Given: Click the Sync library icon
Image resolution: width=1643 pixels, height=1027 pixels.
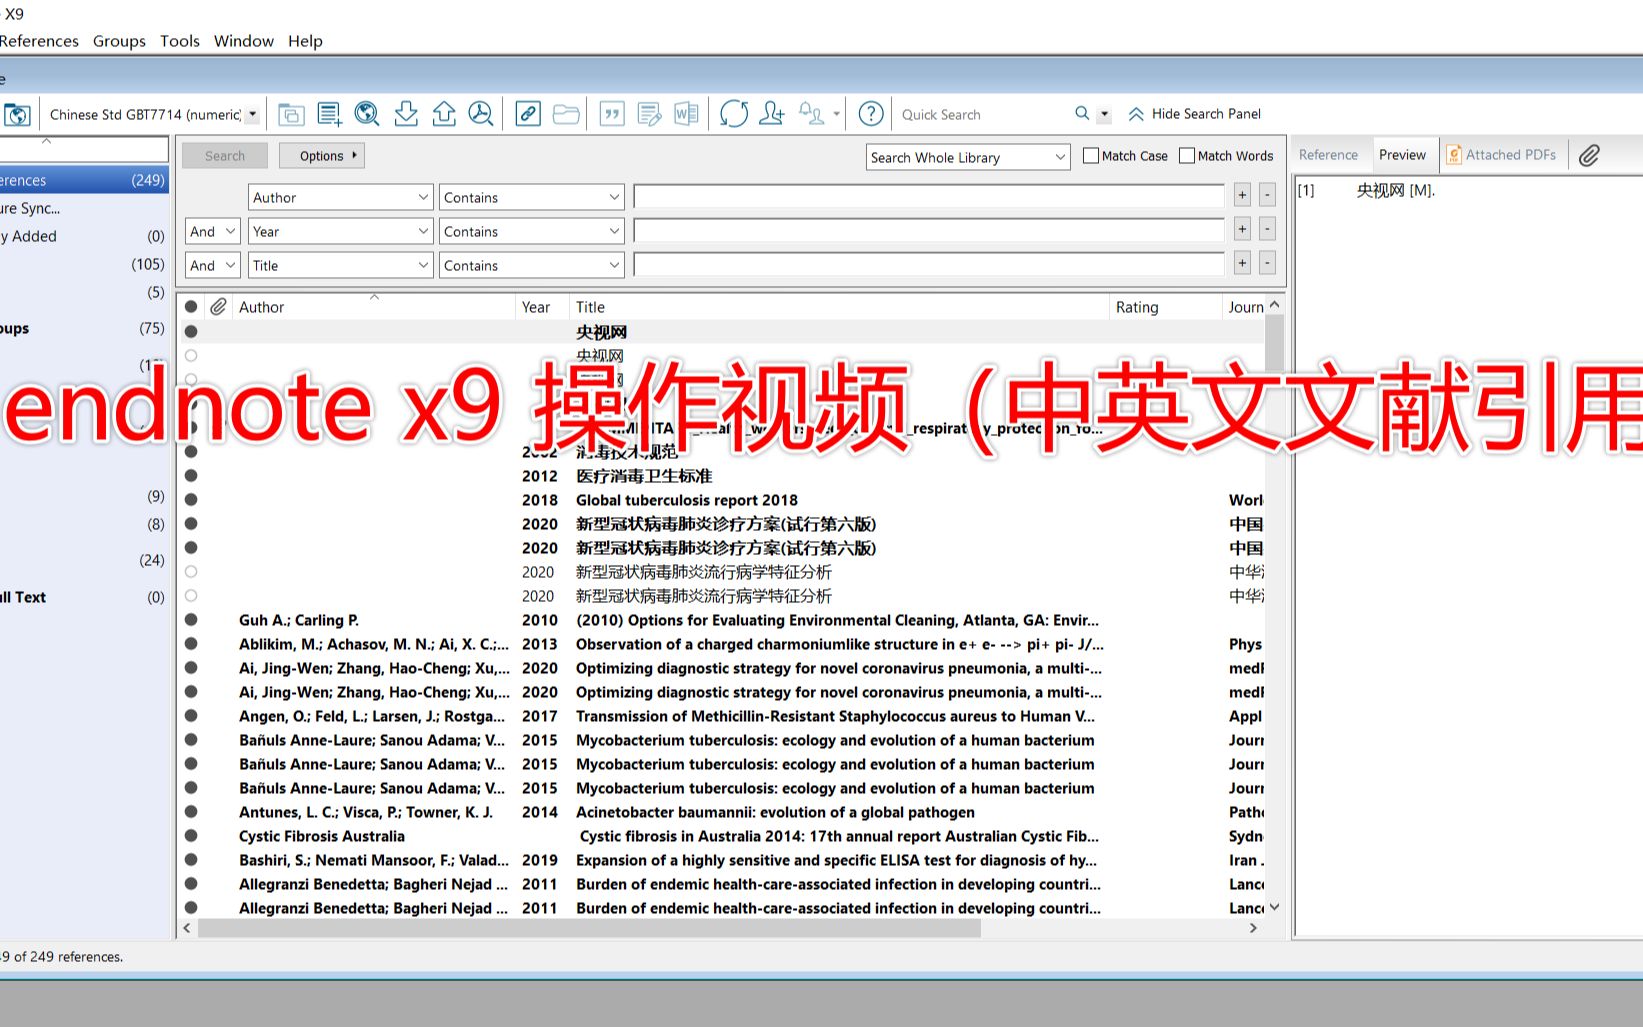Looking at the screenshot, I should pos(733,113).
